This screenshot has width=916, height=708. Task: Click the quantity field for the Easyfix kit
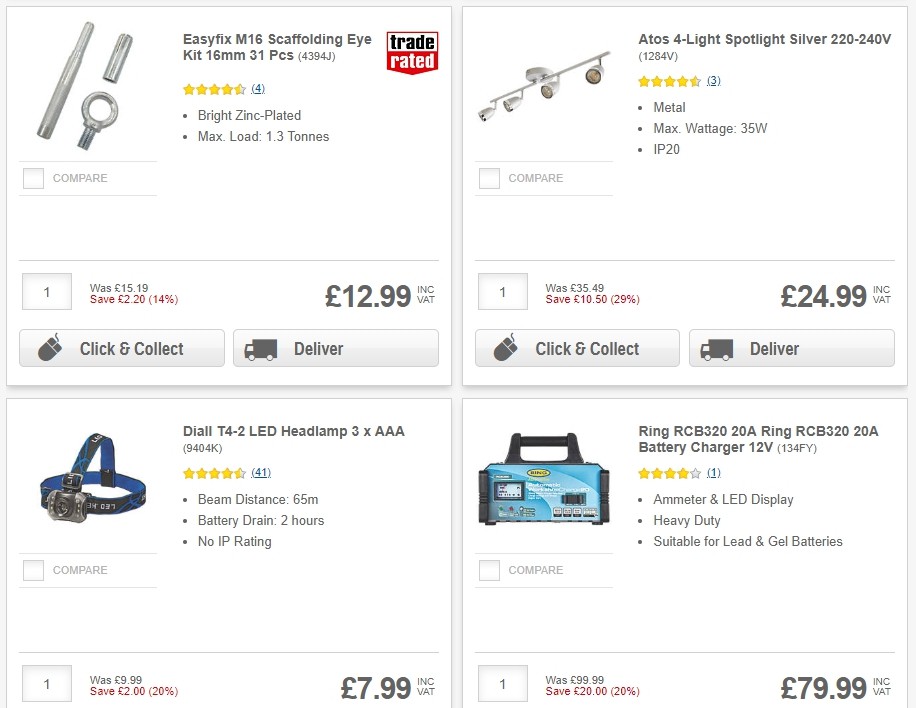(46, 291)
